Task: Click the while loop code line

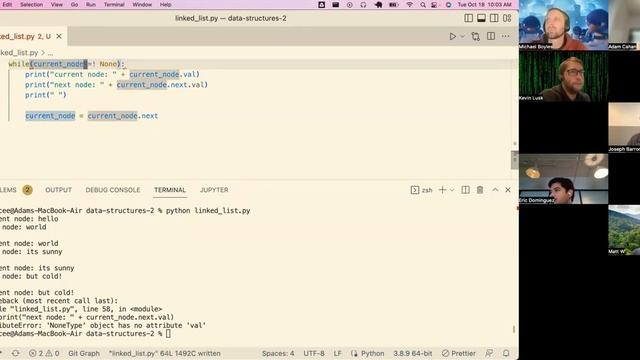Action: pos(67,64)
